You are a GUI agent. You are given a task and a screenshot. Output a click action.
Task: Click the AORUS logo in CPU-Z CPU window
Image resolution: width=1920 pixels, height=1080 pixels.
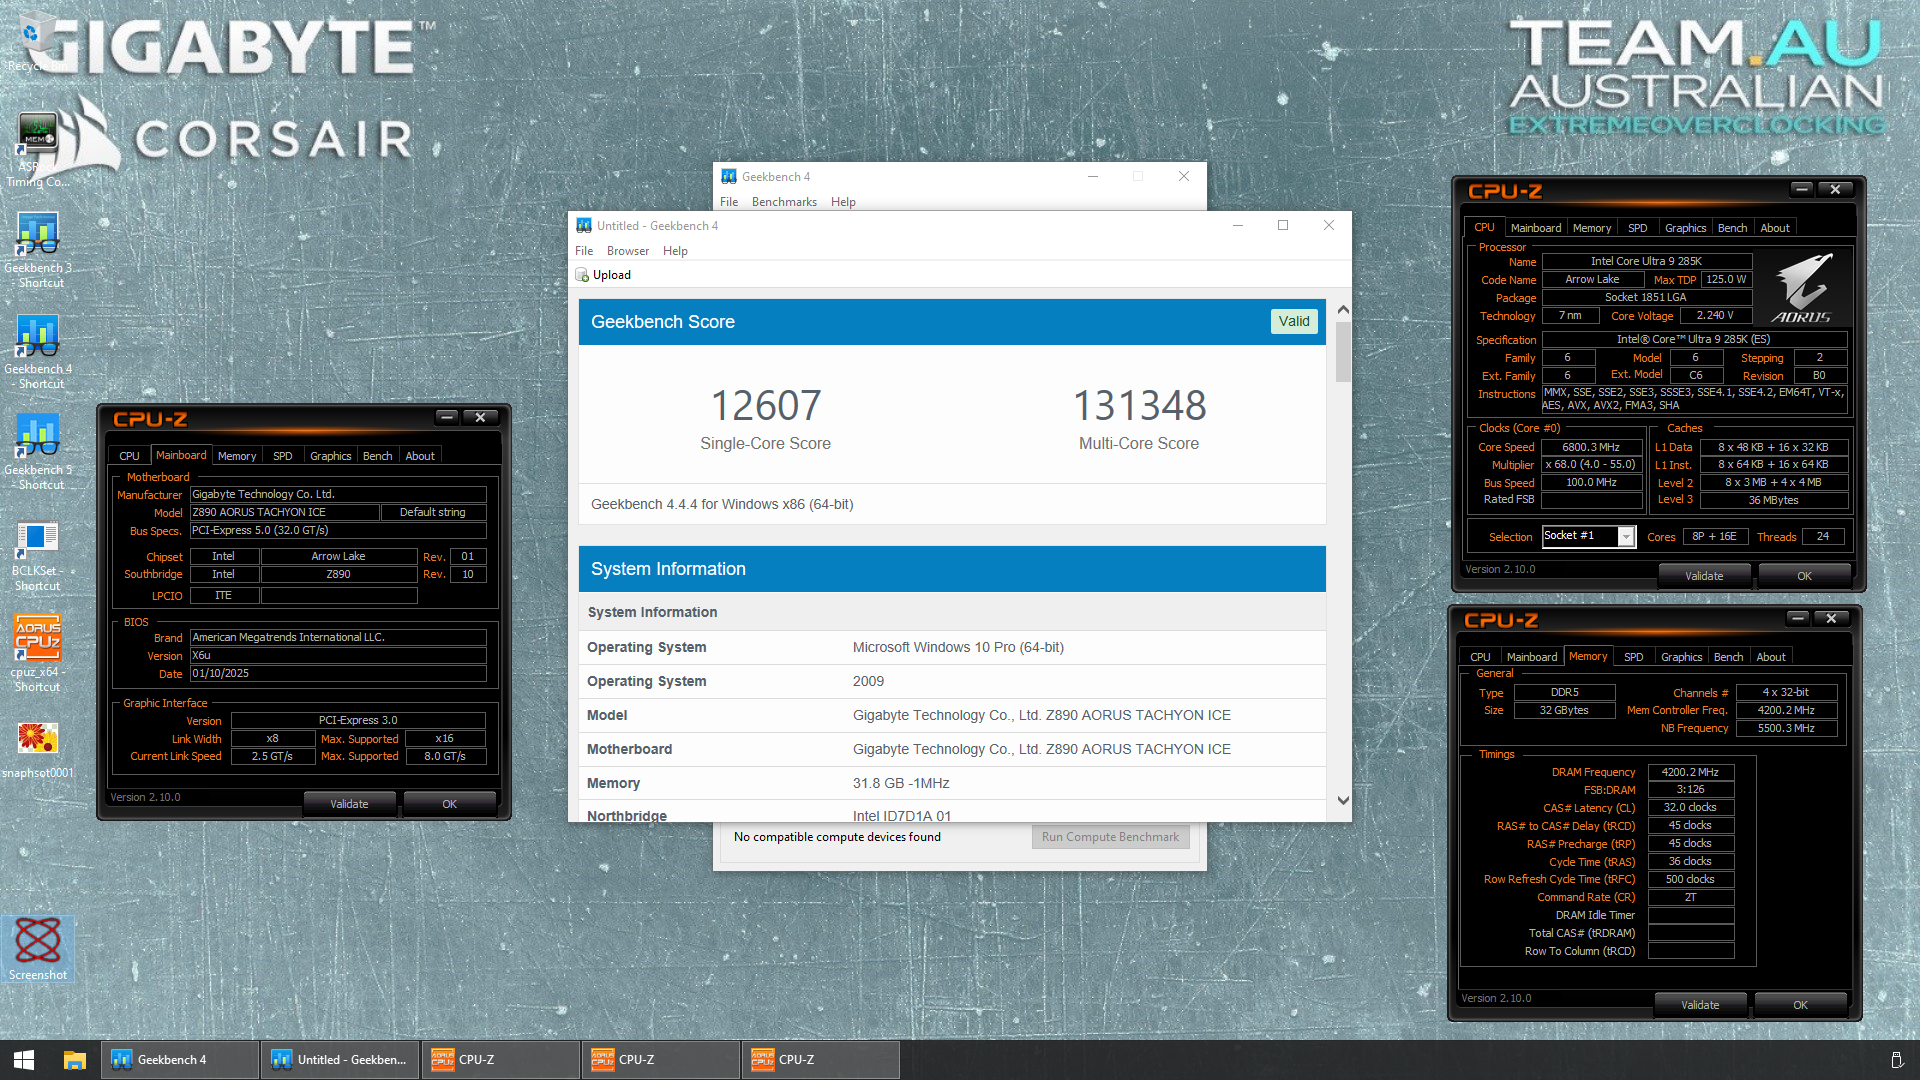[1803, 287]
